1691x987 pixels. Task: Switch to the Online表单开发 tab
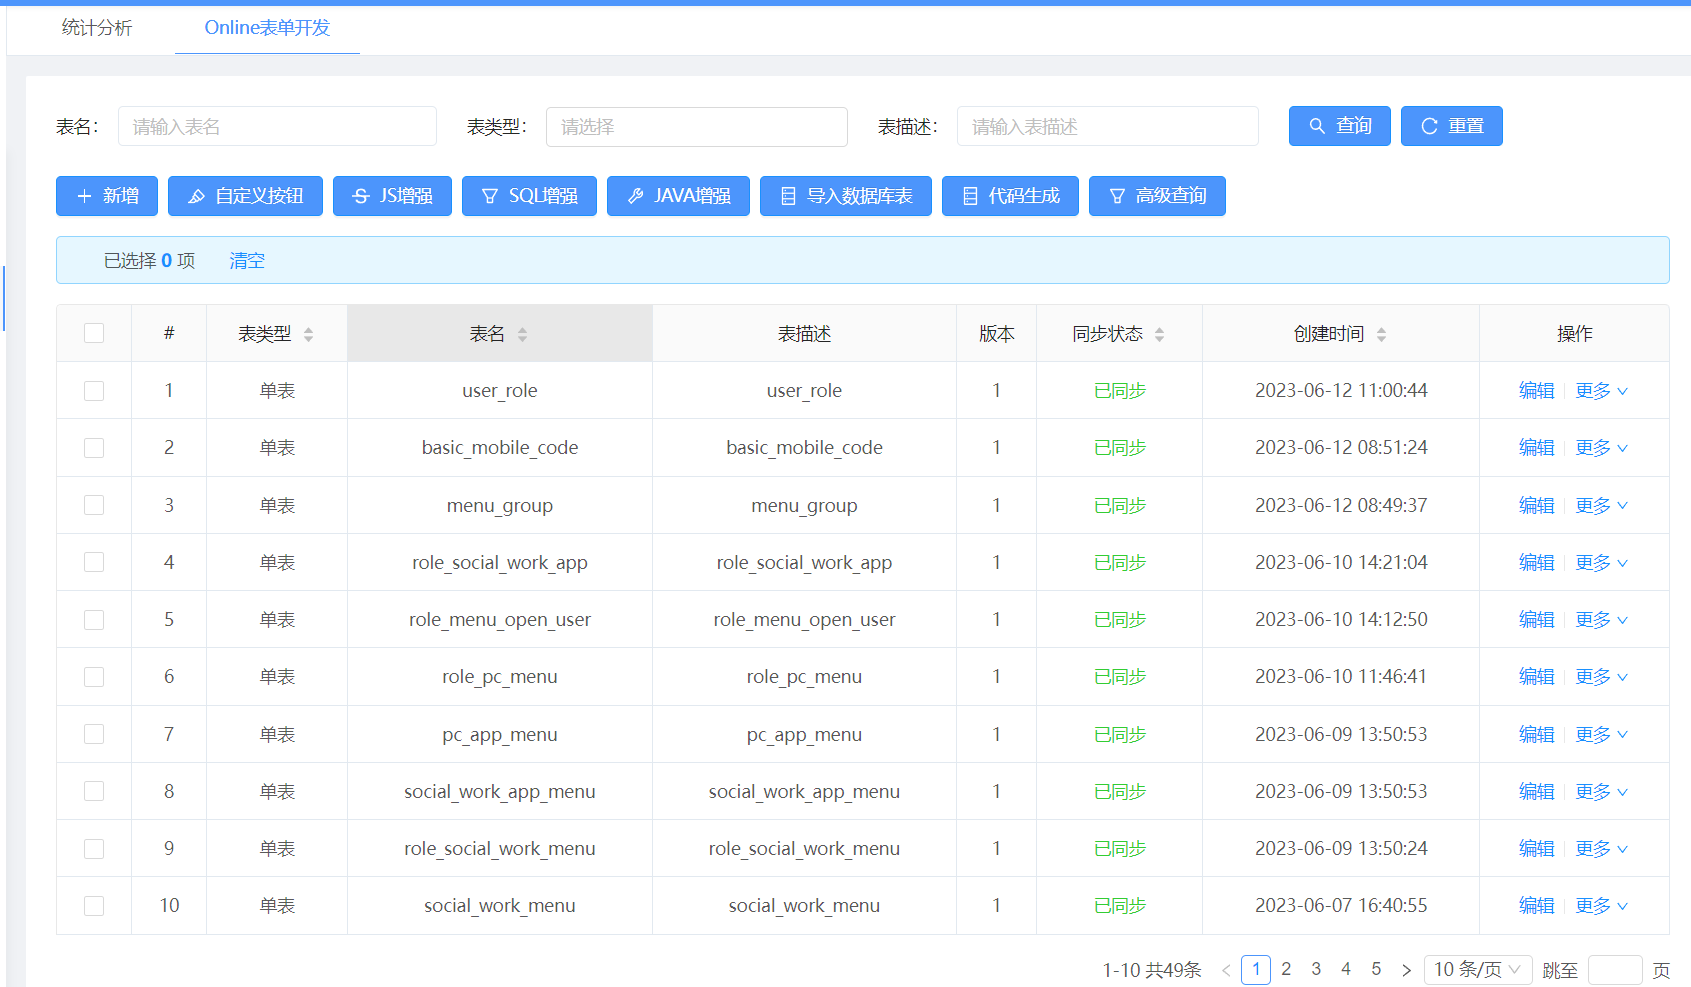pos(267,28)
